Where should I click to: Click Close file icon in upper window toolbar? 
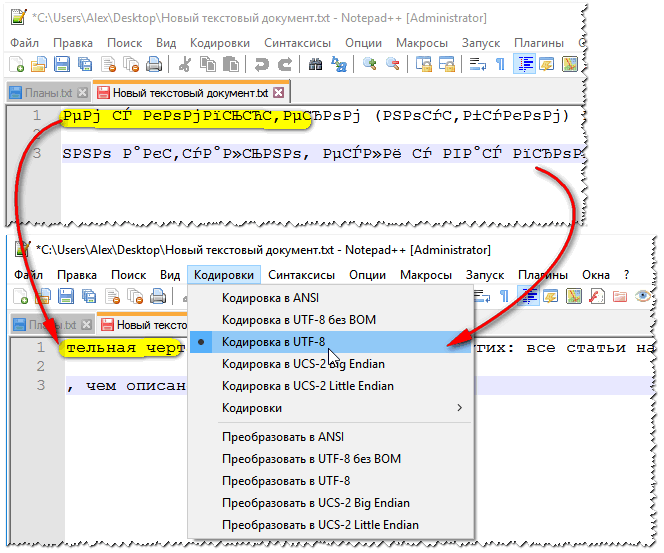pos(108,64)
